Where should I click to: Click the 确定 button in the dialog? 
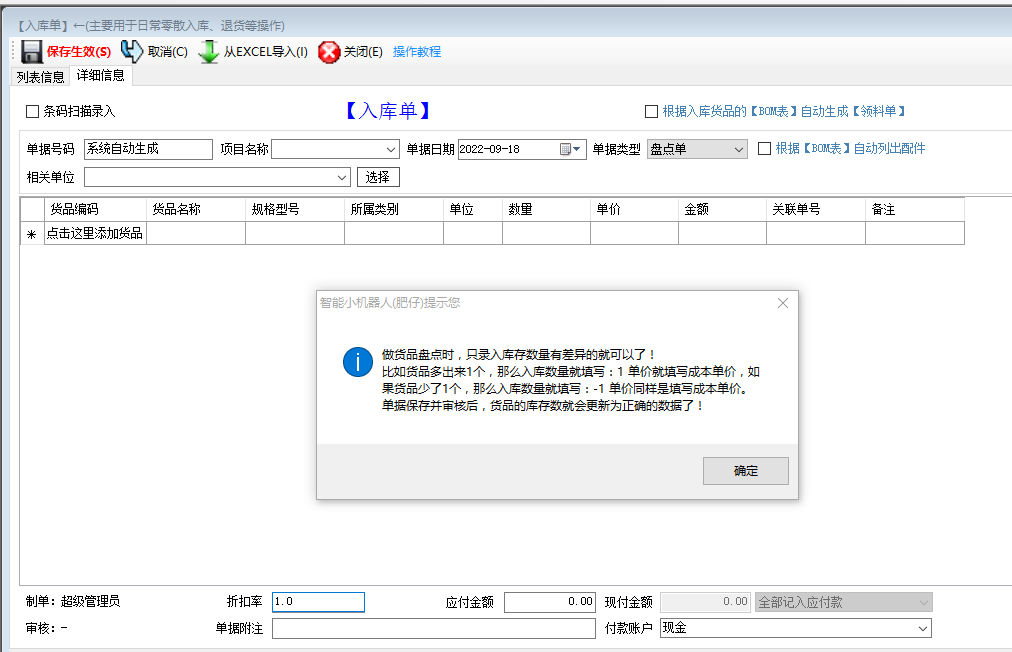[745, 470]
